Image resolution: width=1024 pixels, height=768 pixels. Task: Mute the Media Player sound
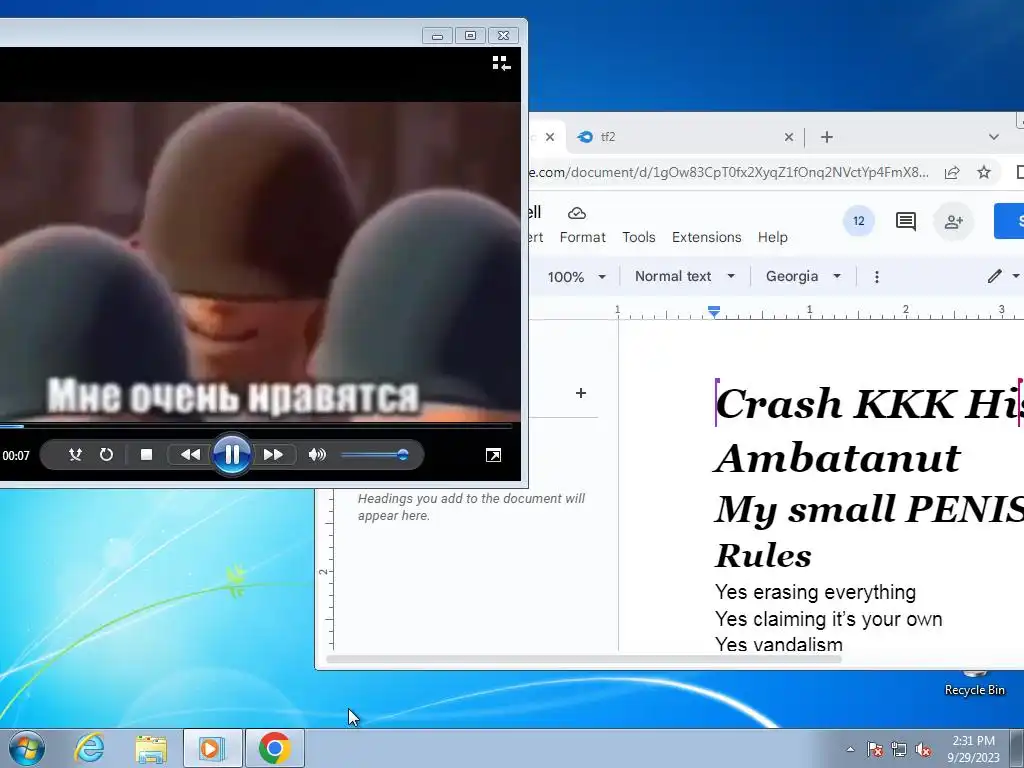coord(317,455)
